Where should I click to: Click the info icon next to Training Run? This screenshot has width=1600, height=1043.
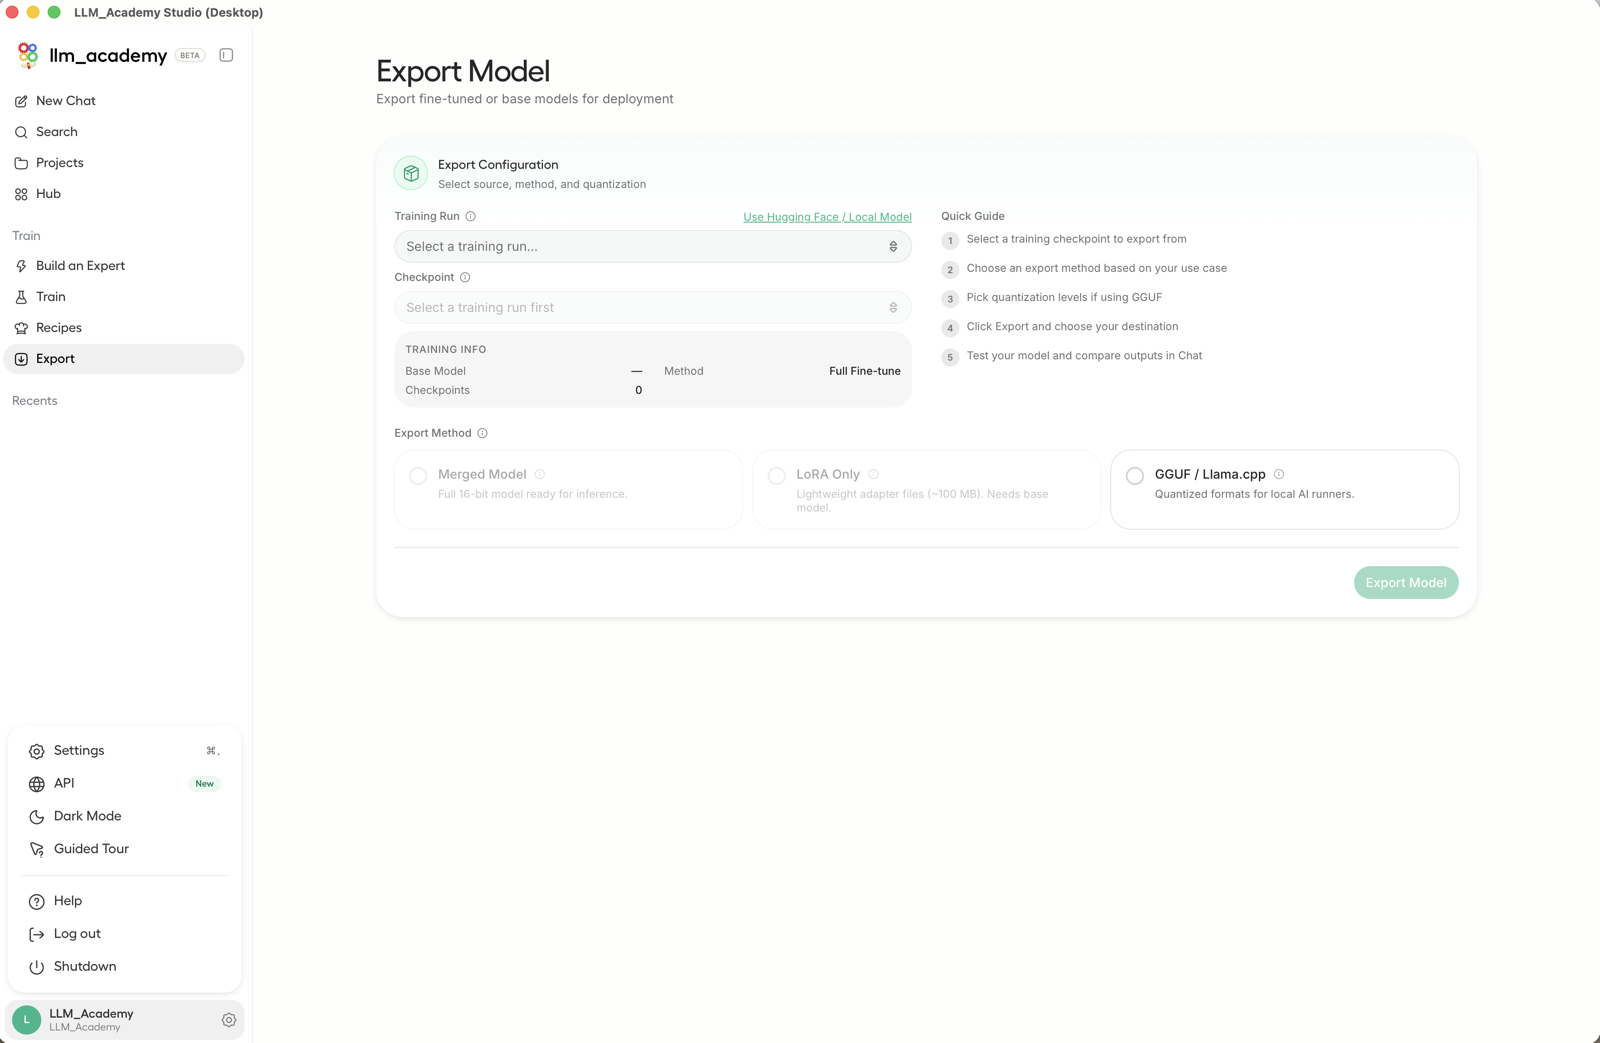(471, 216)
